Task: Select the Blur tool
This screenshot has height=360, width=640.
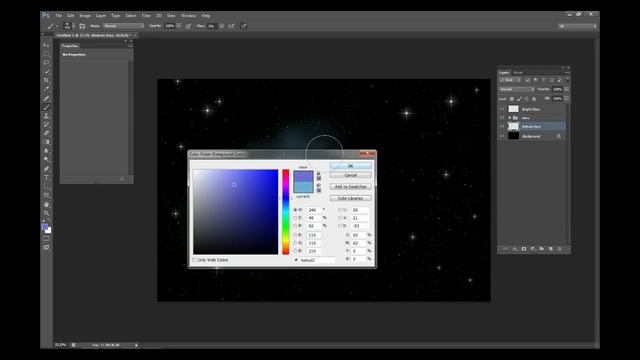Action: pyautogui.click(x=46, y=151)
